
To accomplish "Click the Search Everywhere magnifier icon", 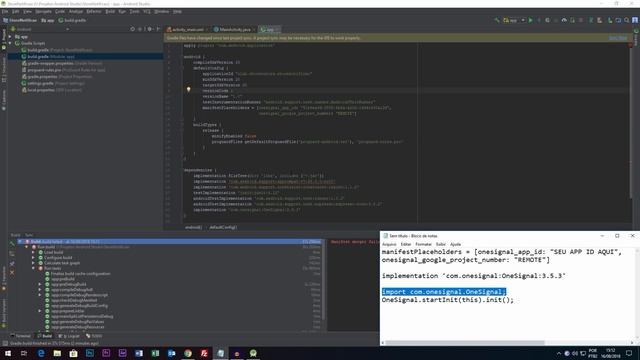I will click(627, 20).
